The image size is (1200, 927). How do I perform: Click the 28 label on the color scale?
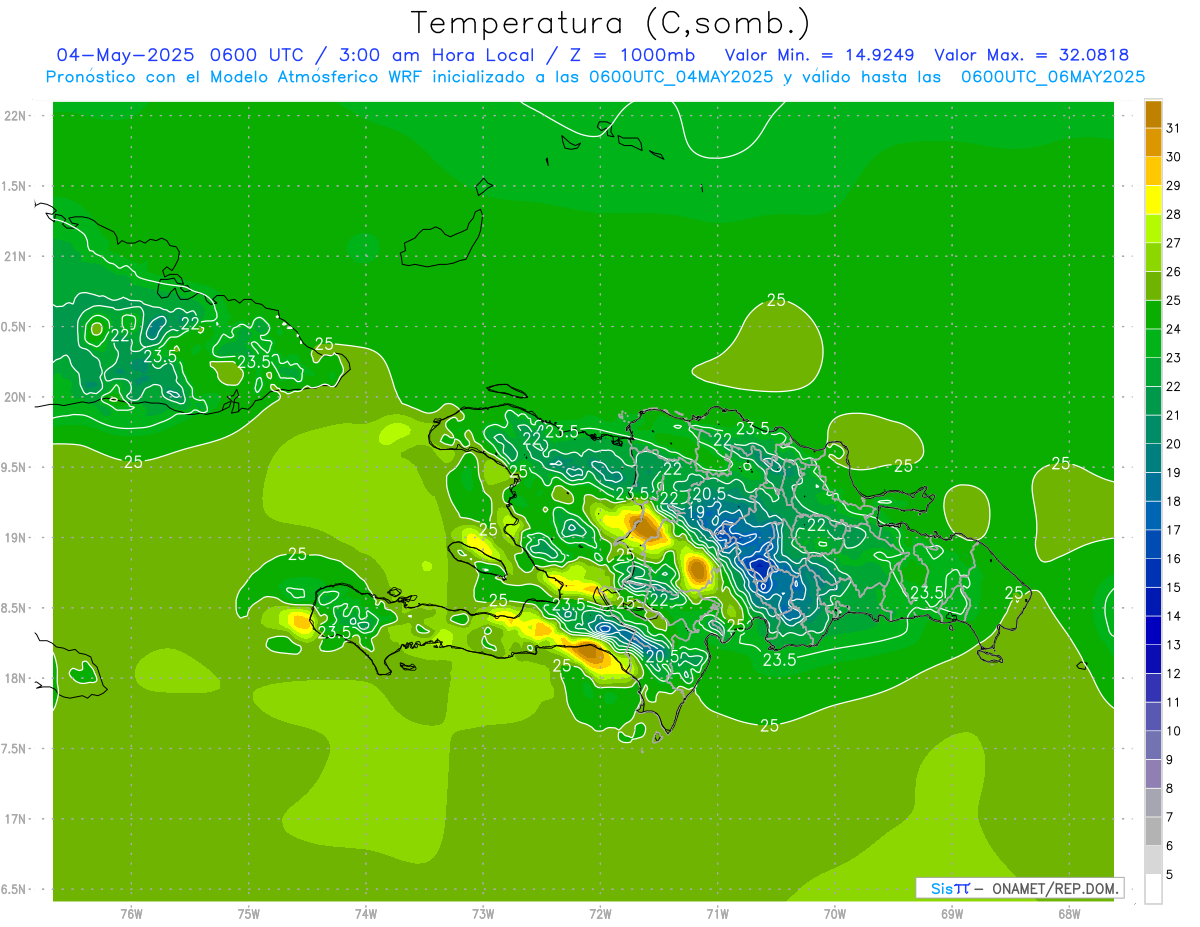coord(1173,214)
